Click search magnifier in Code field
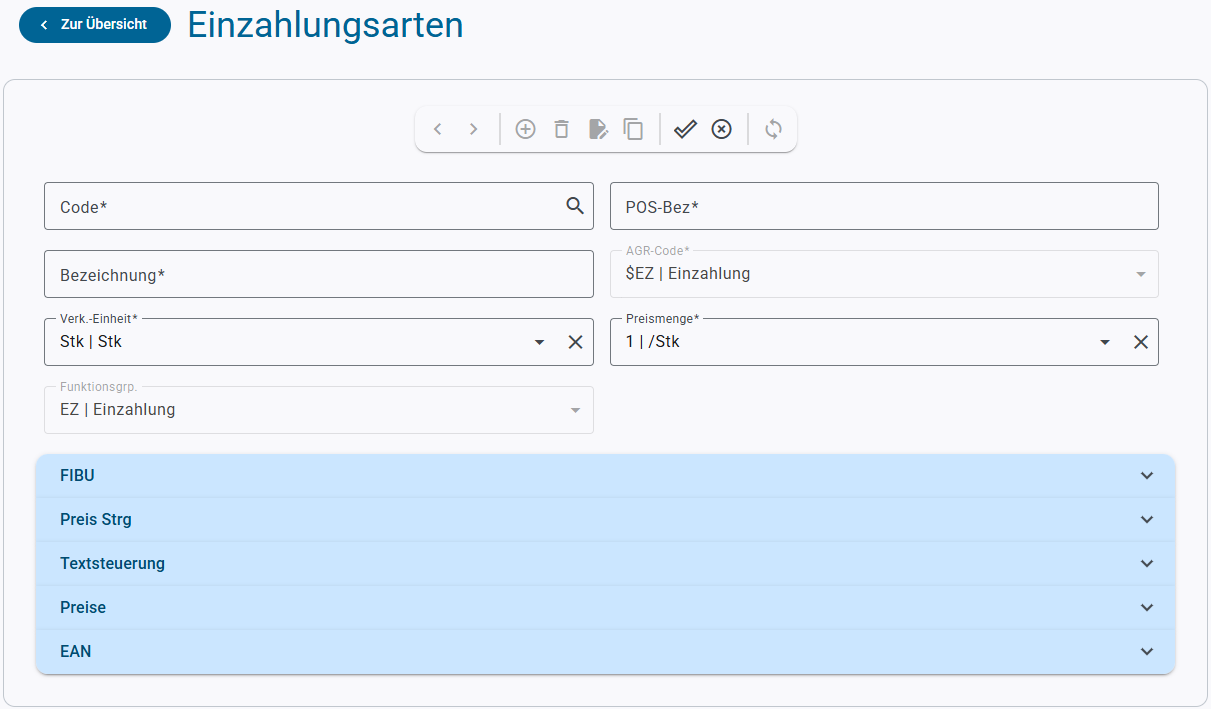 [x=575, y=206]
